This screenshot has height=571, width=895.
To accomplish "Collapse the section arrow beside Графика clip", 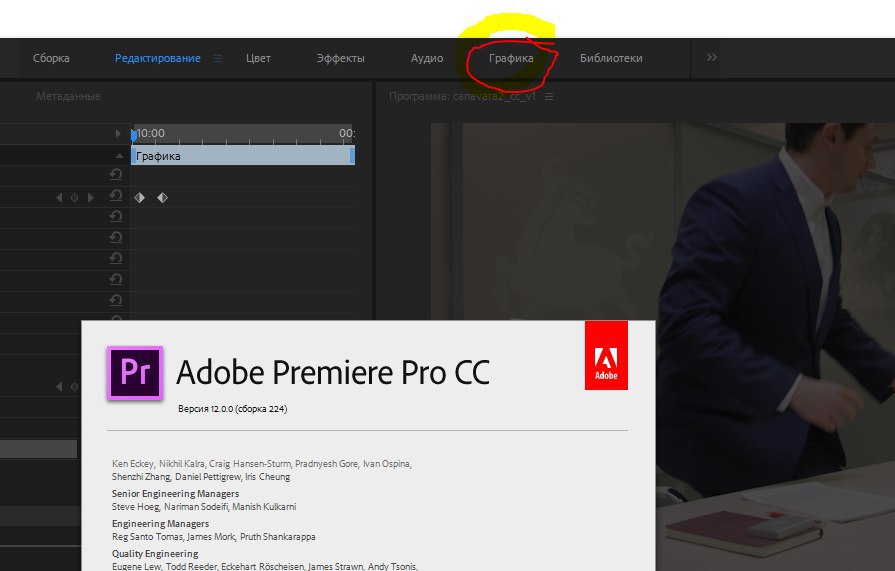I will point(119,155).
